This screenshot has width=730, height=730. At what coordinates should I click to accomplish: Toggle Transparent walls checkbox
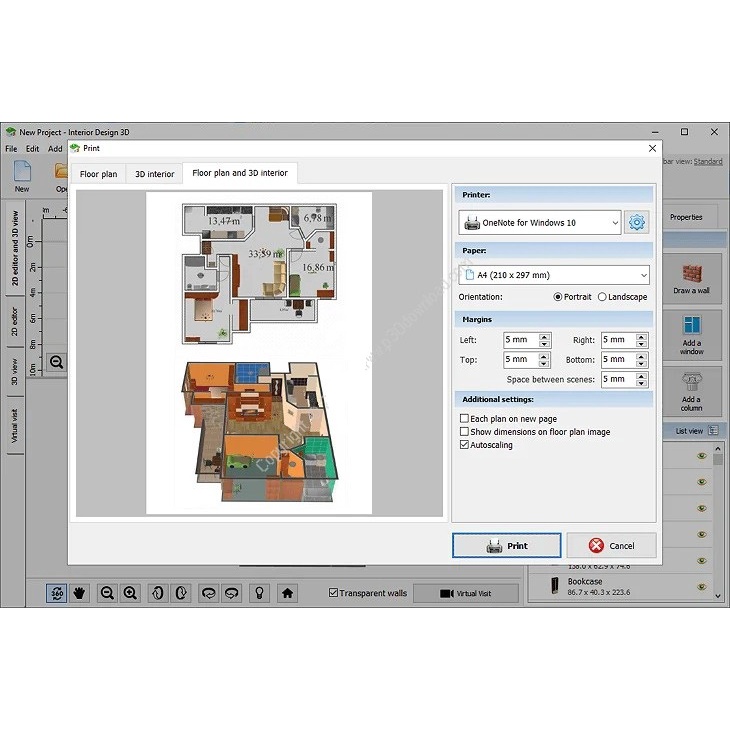[x=333, y=593]
